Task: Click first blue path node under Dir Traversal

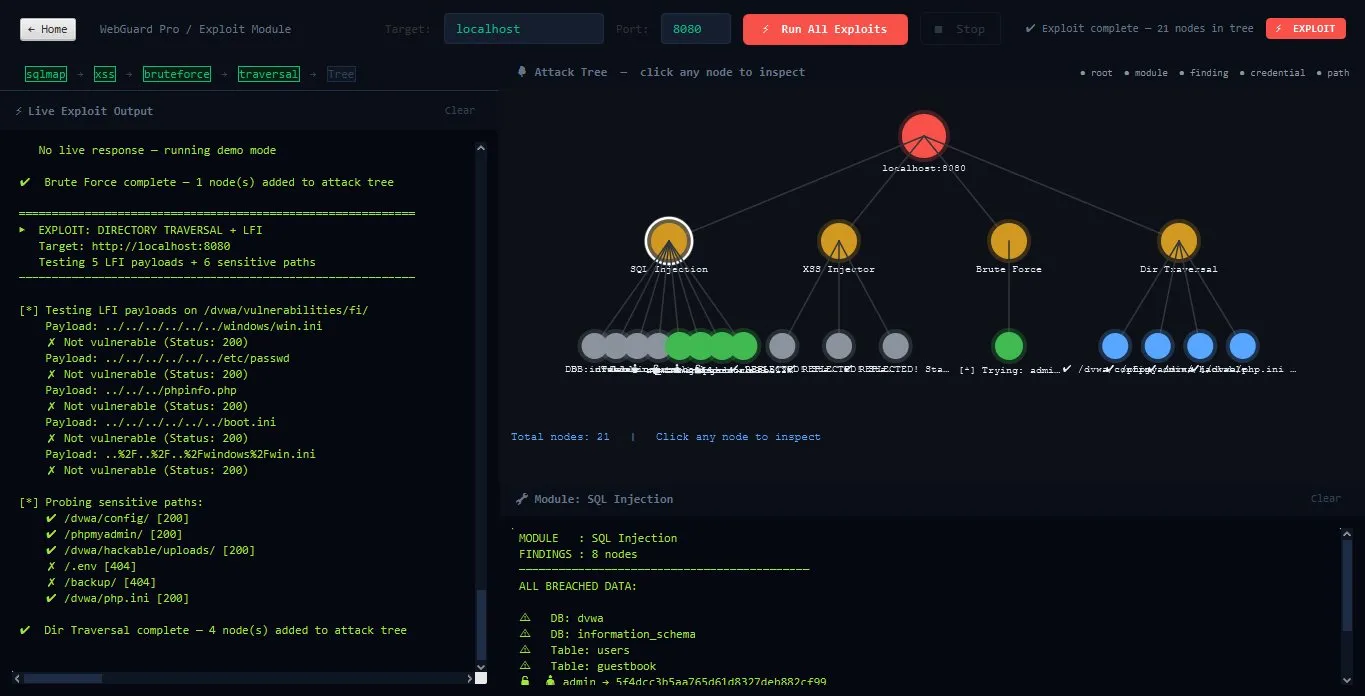Action: (x=1115, y=346)
